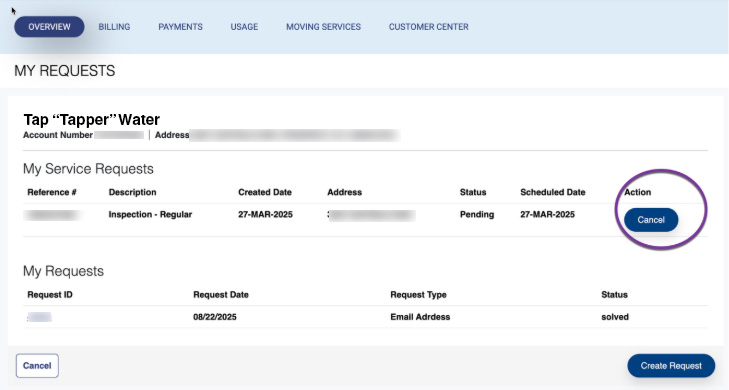Image resolution: width=729 pixels, height=390 pixels.
Task: Go to the Payments tab
Action: [x=180, y=27]
